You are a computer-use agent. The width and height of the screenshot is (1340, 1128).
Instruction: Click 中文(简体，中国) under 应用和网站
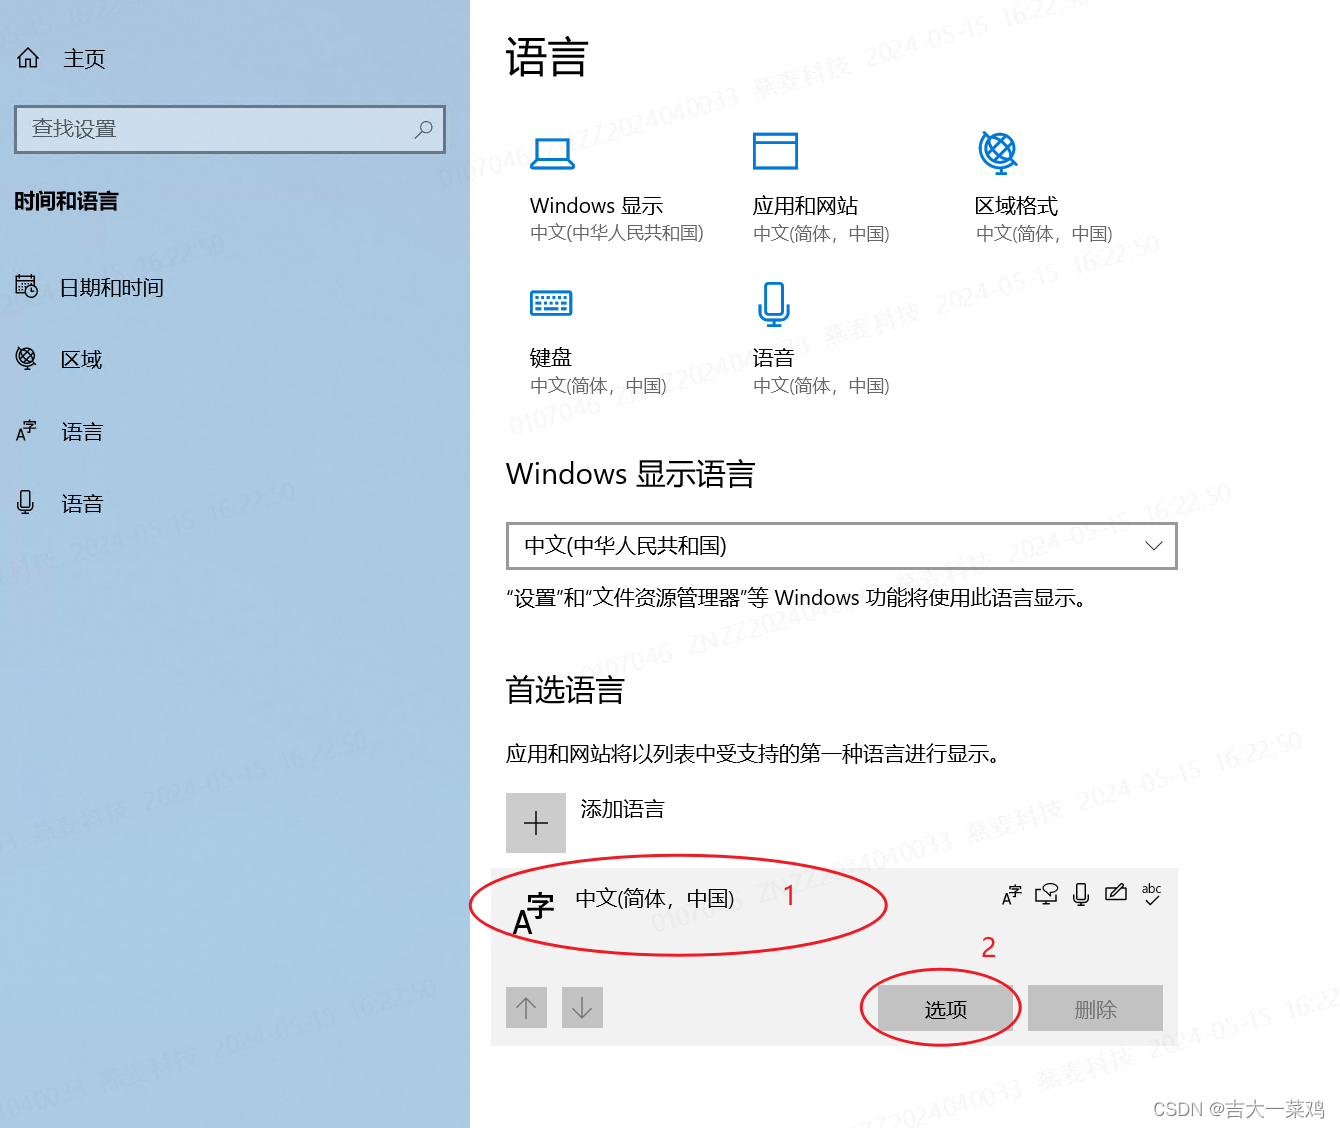pos(821,234)
